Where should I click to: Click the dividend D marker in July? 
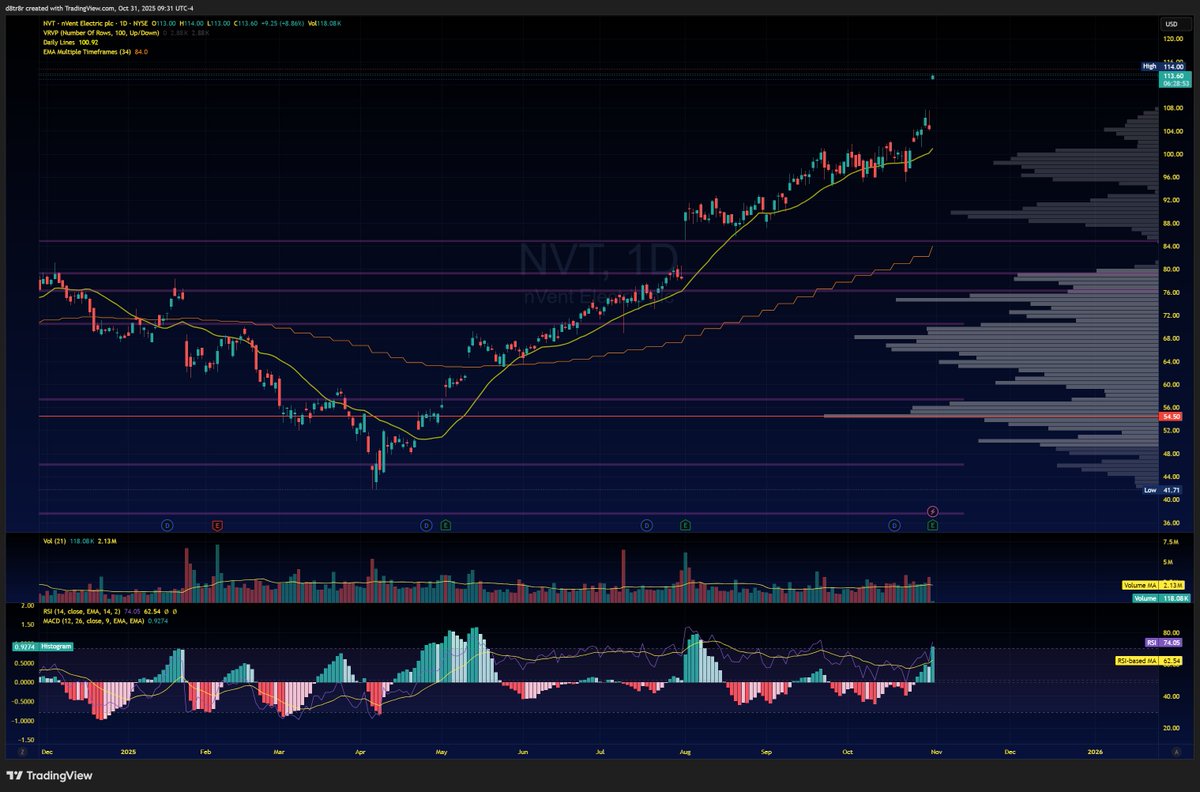(646, 524)
